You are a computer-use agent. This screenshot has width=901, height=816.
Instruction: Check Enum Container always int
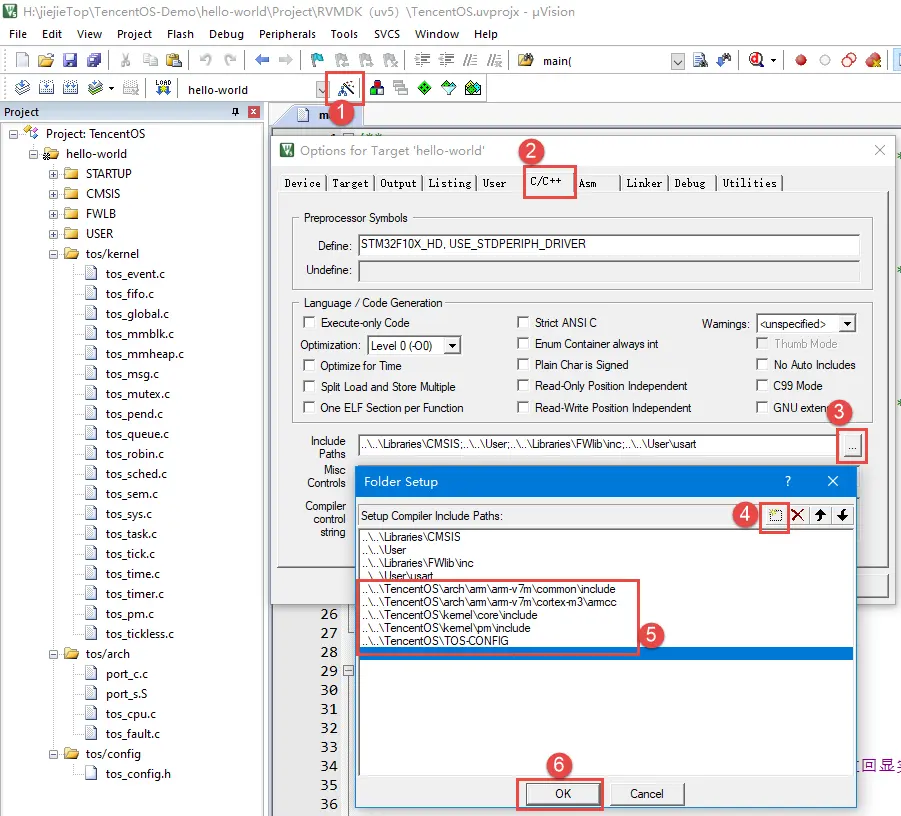pos(523,344)
